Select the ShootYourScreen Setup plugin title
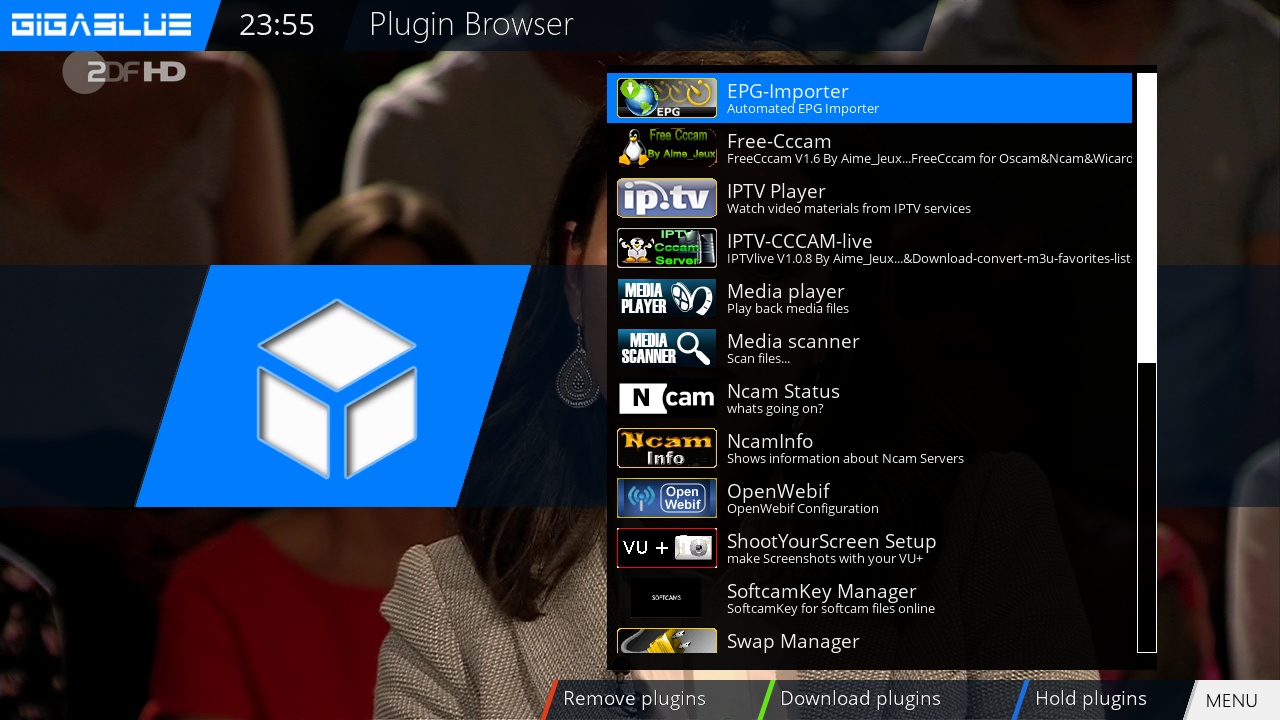 832,541
